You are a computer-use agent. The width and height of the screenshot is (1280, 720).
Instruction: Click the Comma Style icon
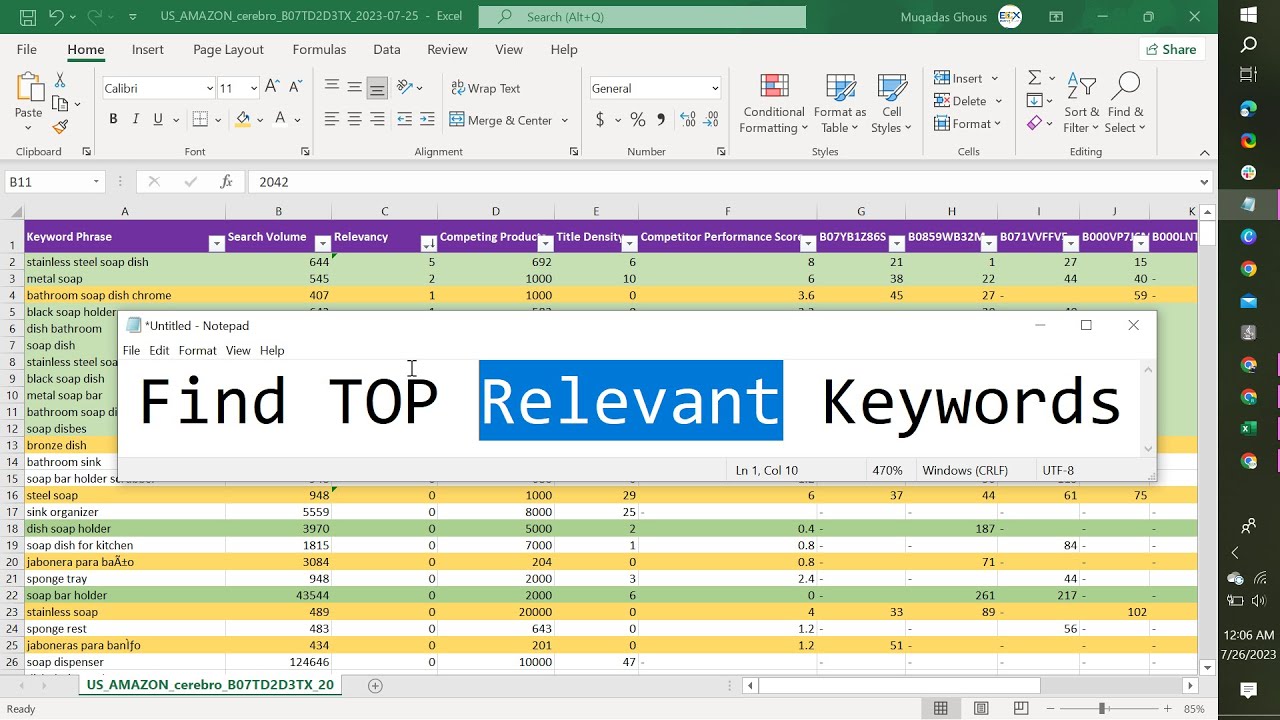(660, 120)
